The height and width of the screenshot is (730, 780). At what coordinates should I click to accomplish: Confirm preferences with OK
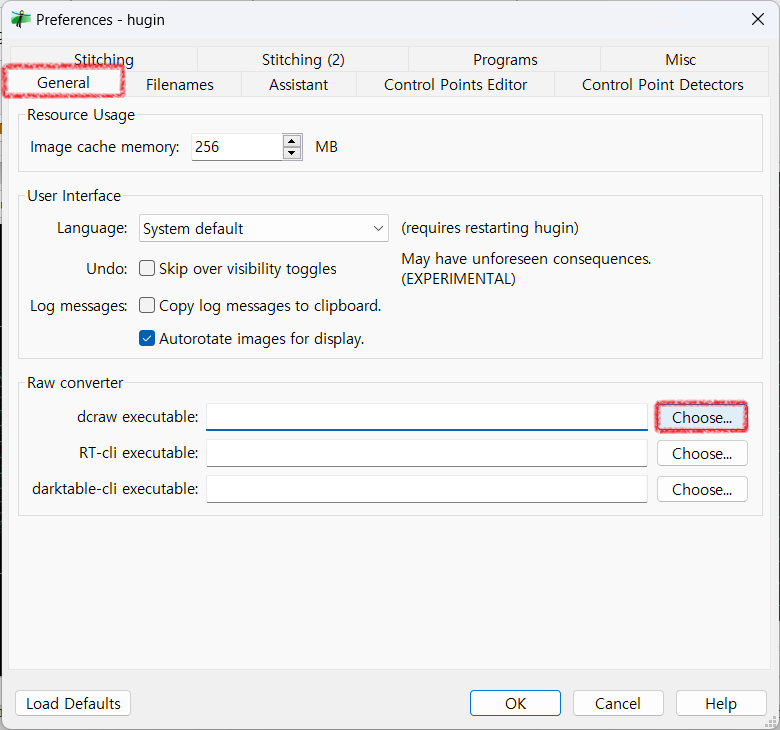[515, 703]
